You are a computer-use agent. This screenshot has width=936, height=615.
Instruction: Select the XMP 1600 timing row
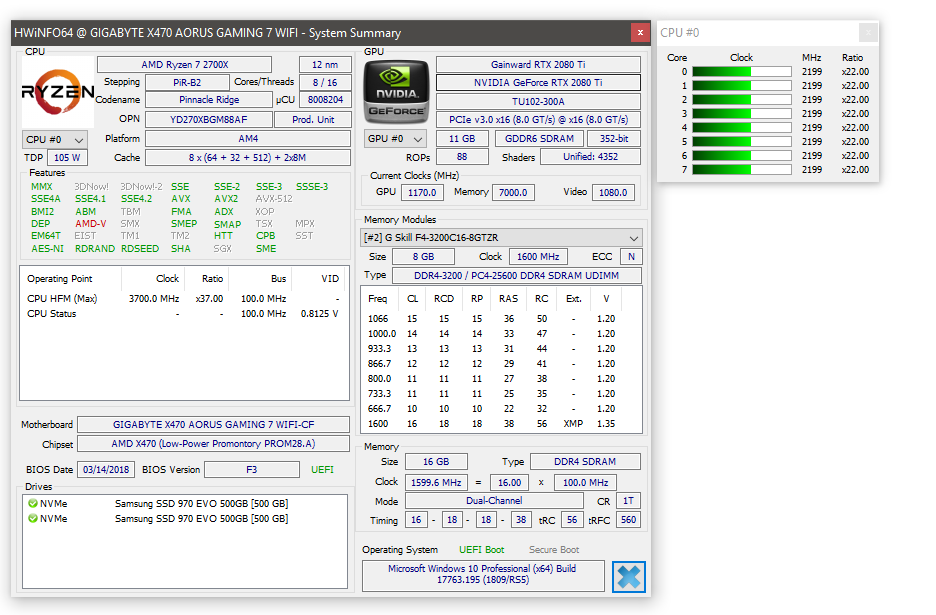click(501, 423)
